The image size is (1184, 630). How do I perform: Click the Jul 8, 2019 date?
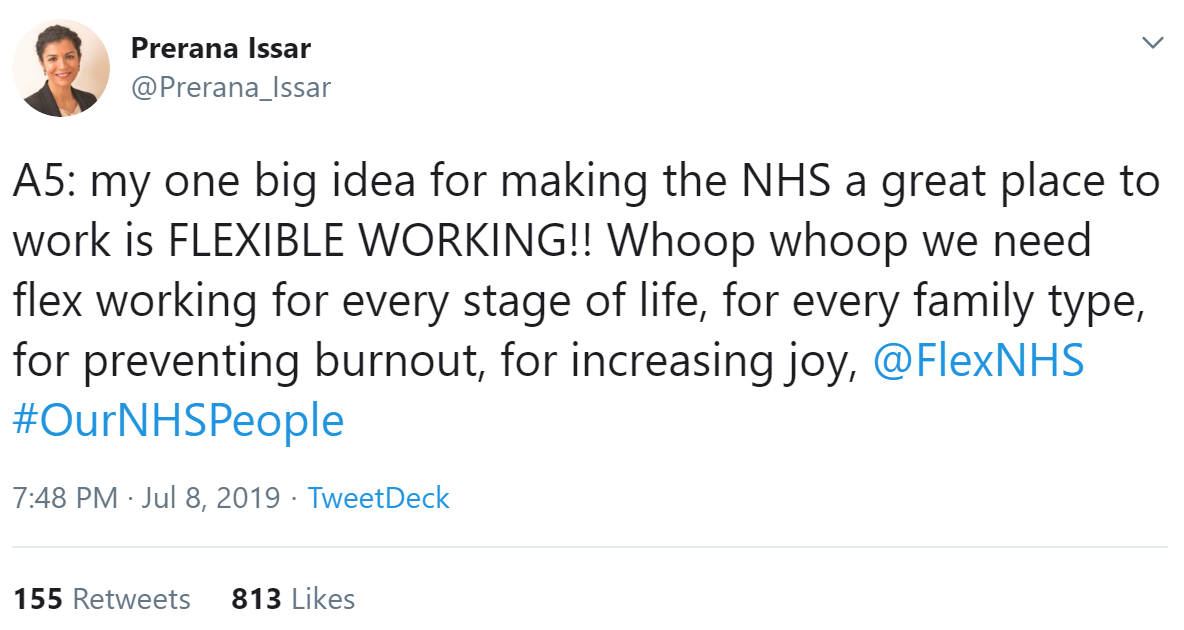[x=211, y=498]
